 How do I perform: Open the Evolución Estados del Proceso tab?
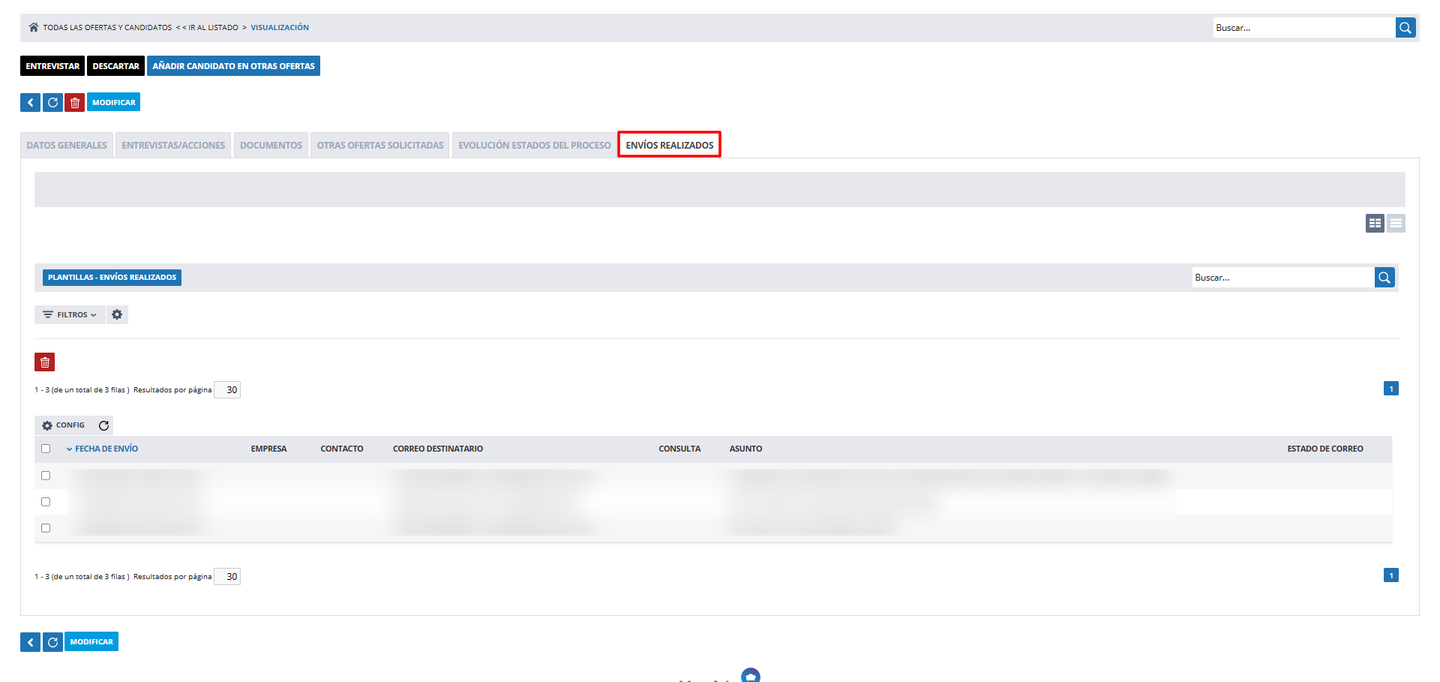point(534,145)
